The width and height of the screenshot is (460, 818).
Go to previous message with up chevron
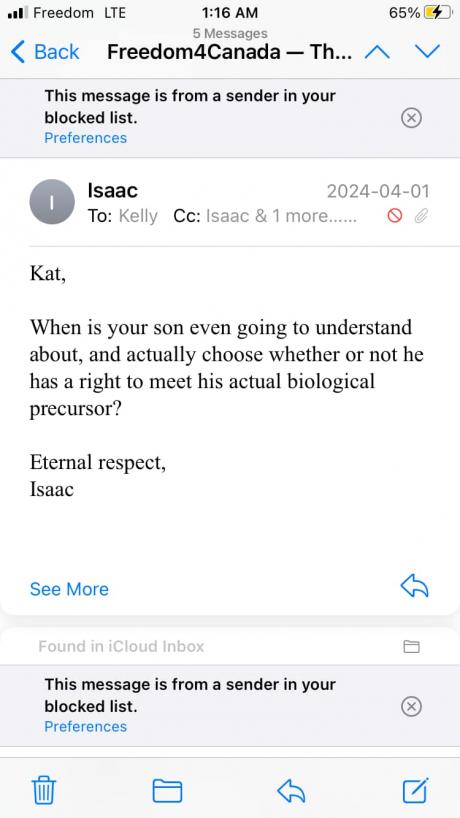[x=377, y=52]
